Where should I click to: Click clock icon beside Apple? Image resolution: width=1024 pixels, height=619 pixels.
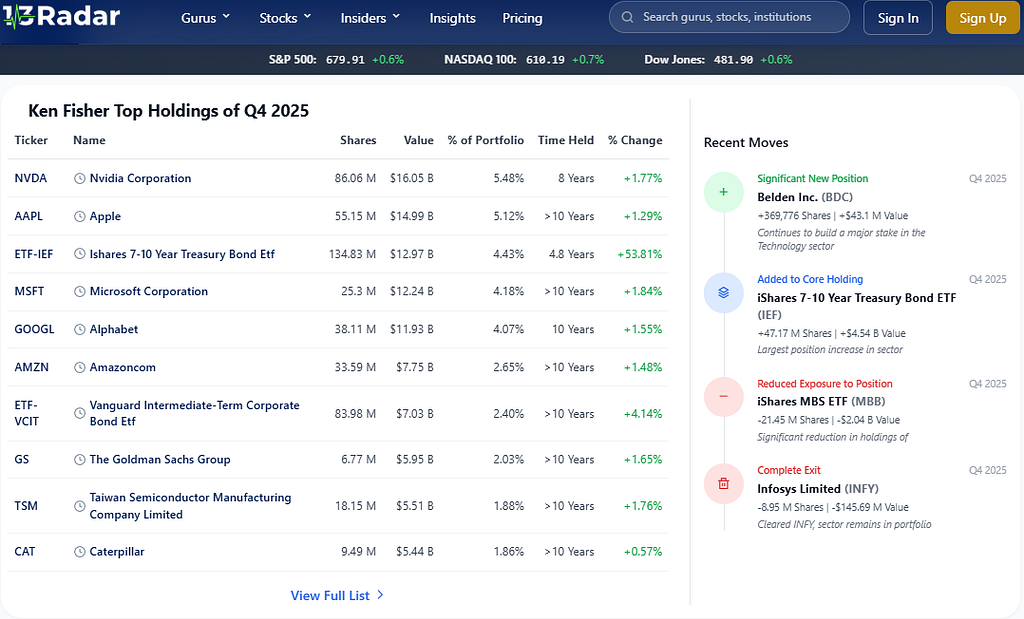click(x=80, y=216)
